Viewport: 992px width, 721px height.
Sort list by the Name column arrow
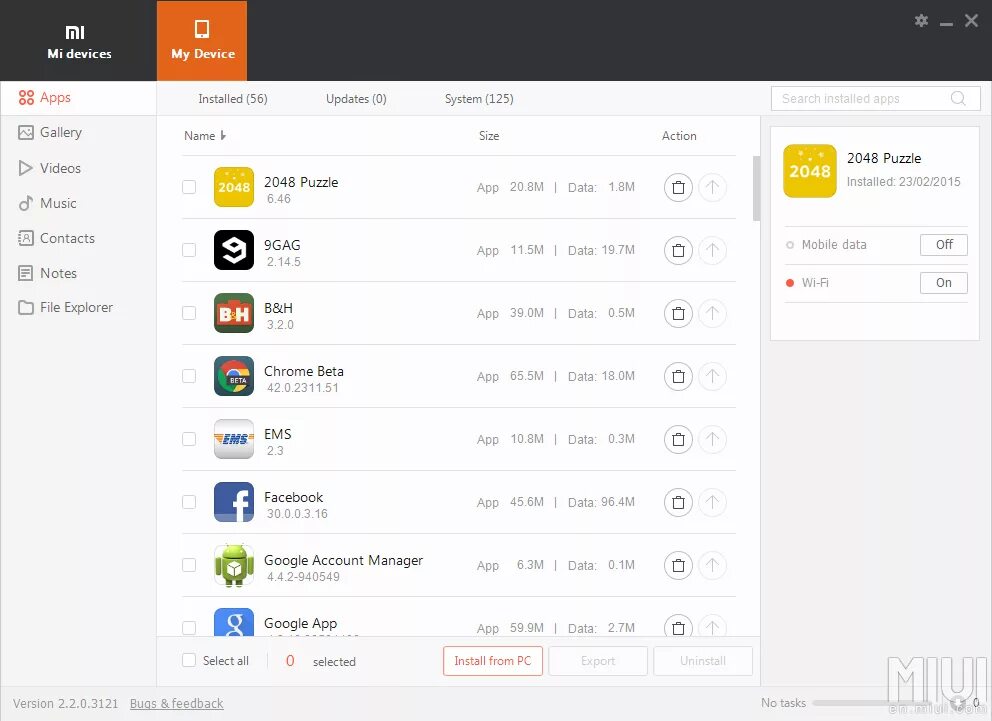(x=223, y=135)
